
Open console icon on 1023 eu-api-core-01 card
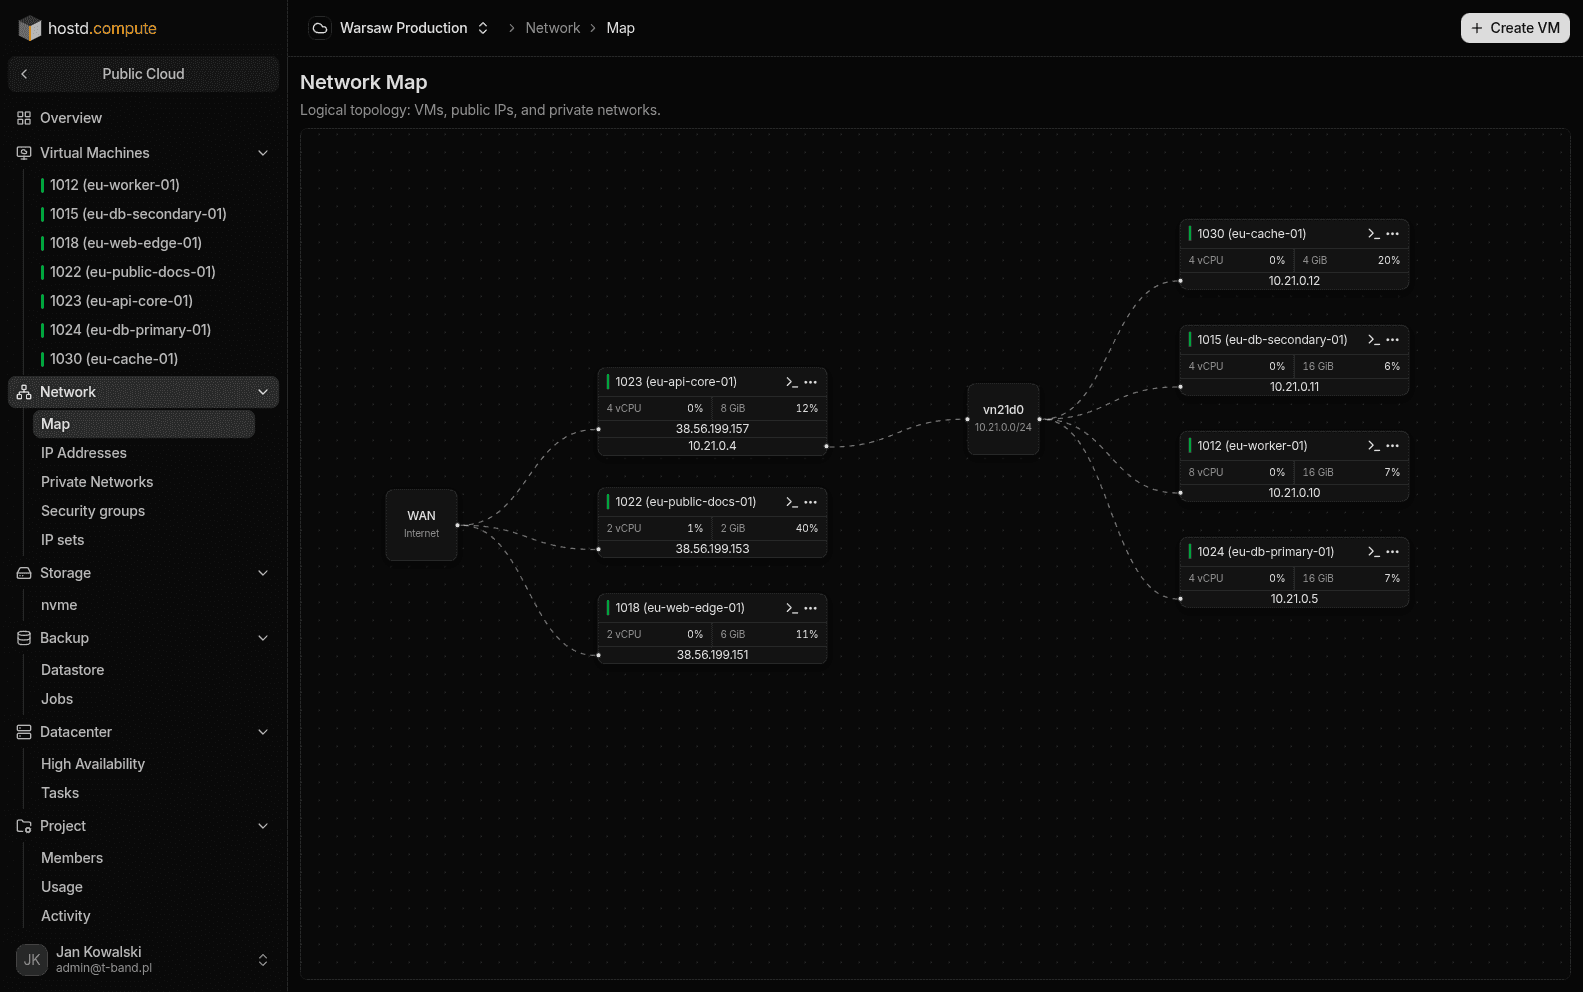tap(792, 382)
